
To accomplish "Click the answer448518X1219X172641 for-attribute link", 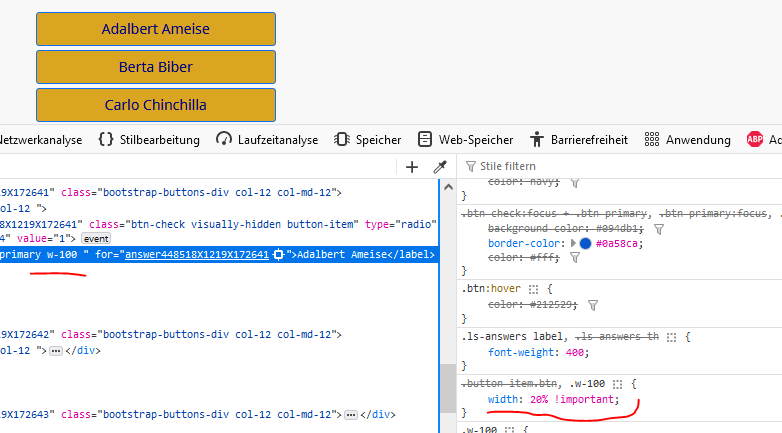I will point(196,255).
